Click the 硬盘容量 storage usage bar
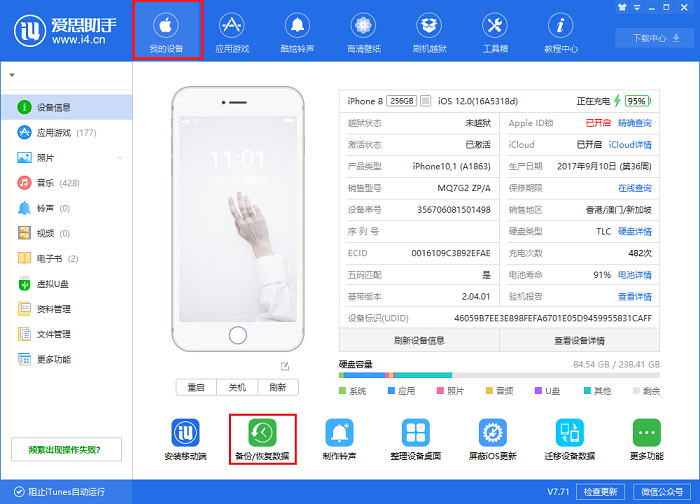This screenshot has height=504, width=700. click(499, 375)
